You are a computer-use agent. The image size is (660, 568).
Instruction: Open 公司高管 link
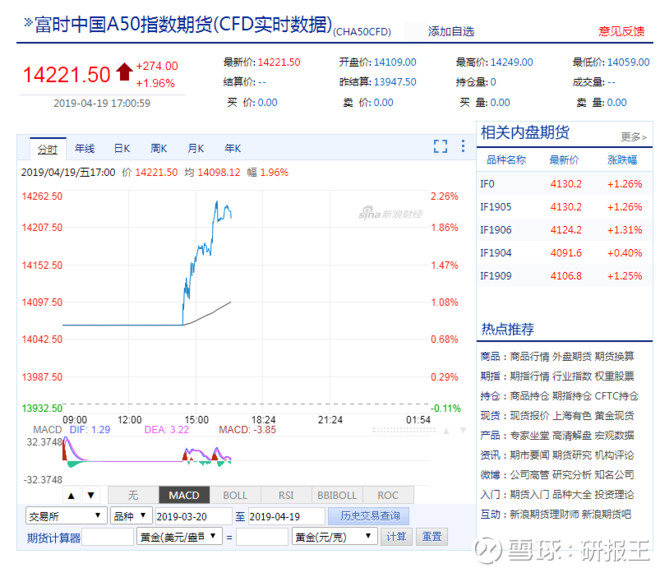coord(530,475)
